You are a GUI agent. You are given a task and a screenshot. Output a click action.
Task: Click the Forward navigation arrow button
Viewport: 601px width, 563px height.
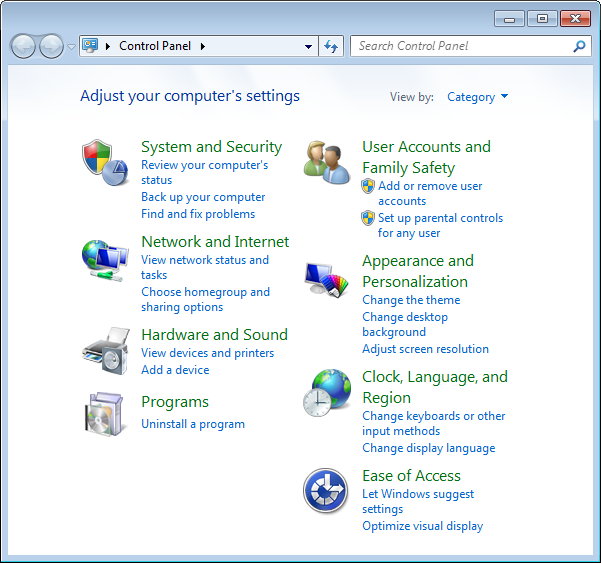pos(52,46)
